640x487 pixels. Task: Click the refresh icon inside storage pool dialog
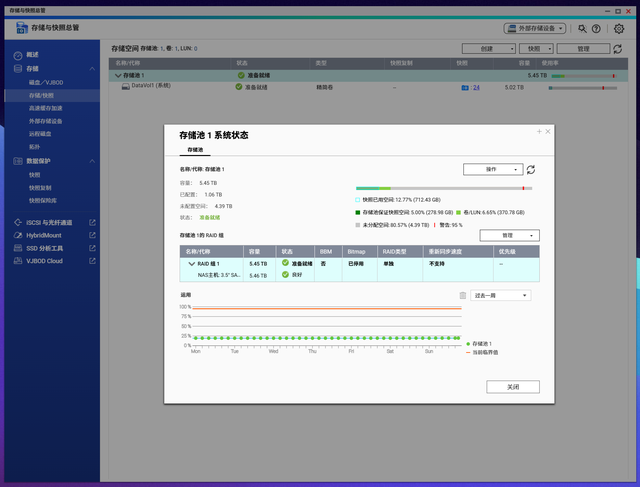point(531,169)
